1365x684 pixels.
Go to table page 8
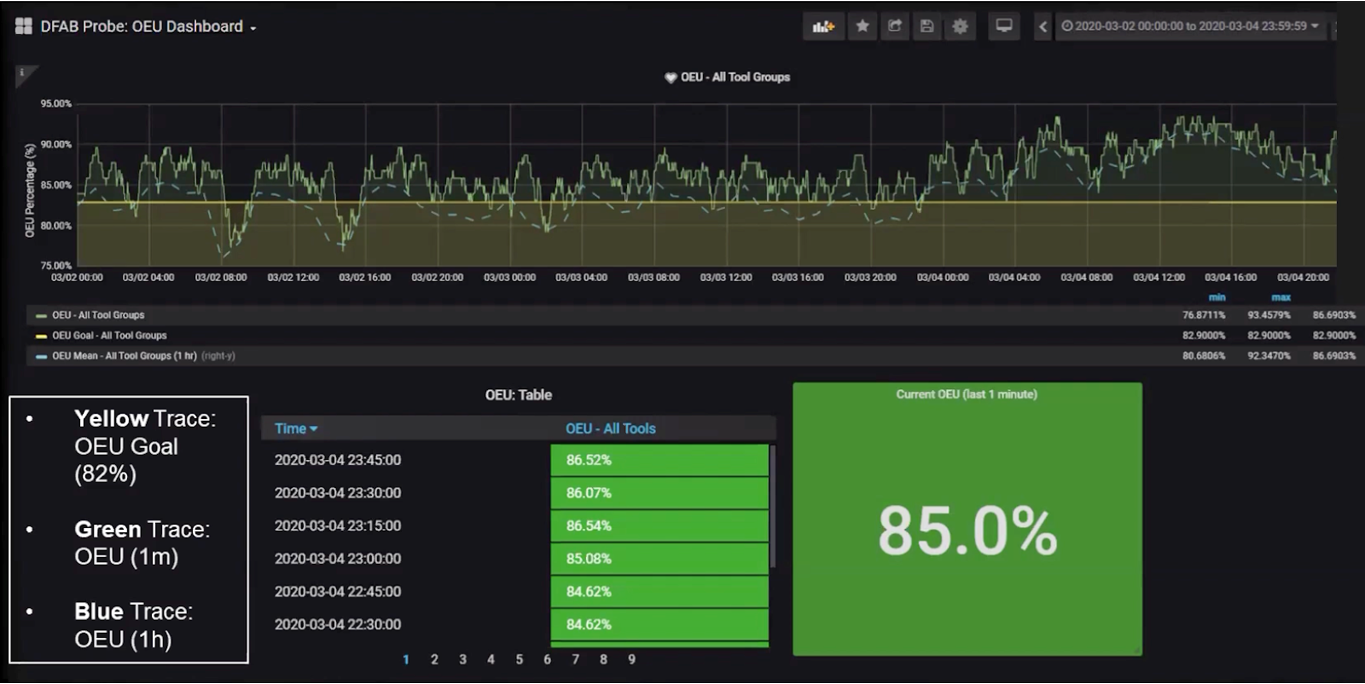pyautogui.click(x=603, y=659)
